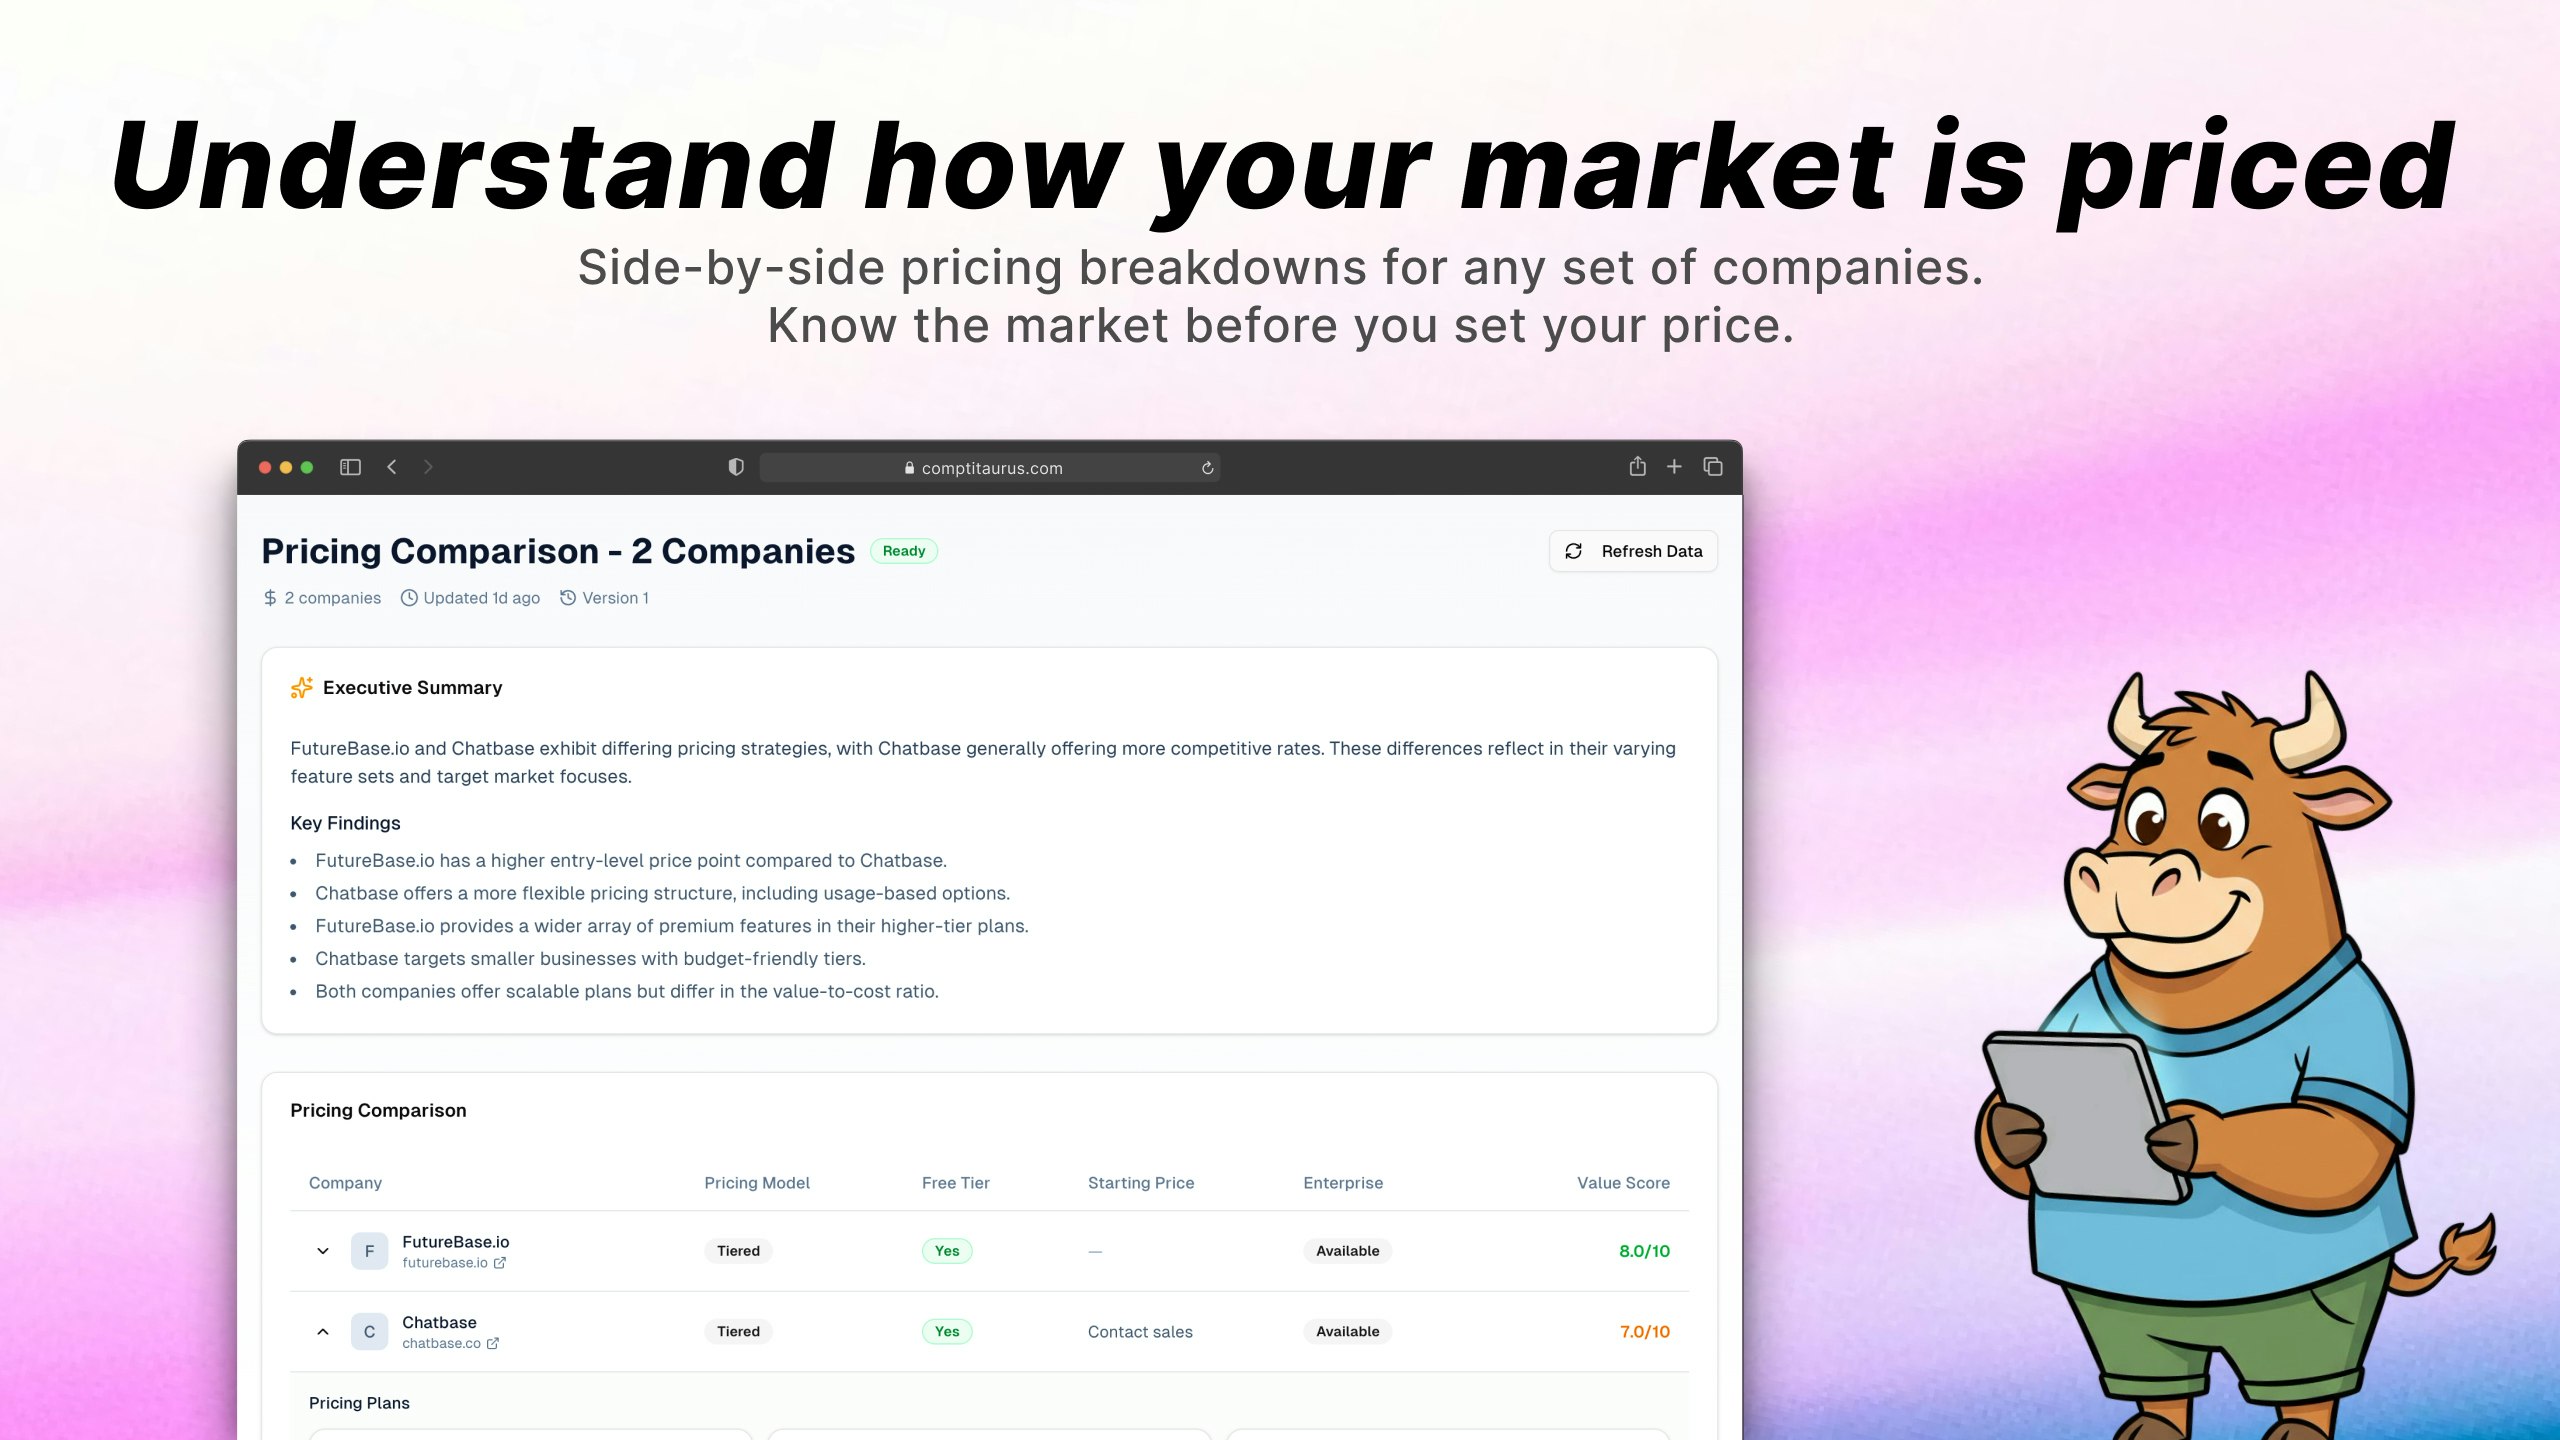Open the tab overview icon
This screenshot has width=2560, height=1440.
click(x=1712, y=466)
